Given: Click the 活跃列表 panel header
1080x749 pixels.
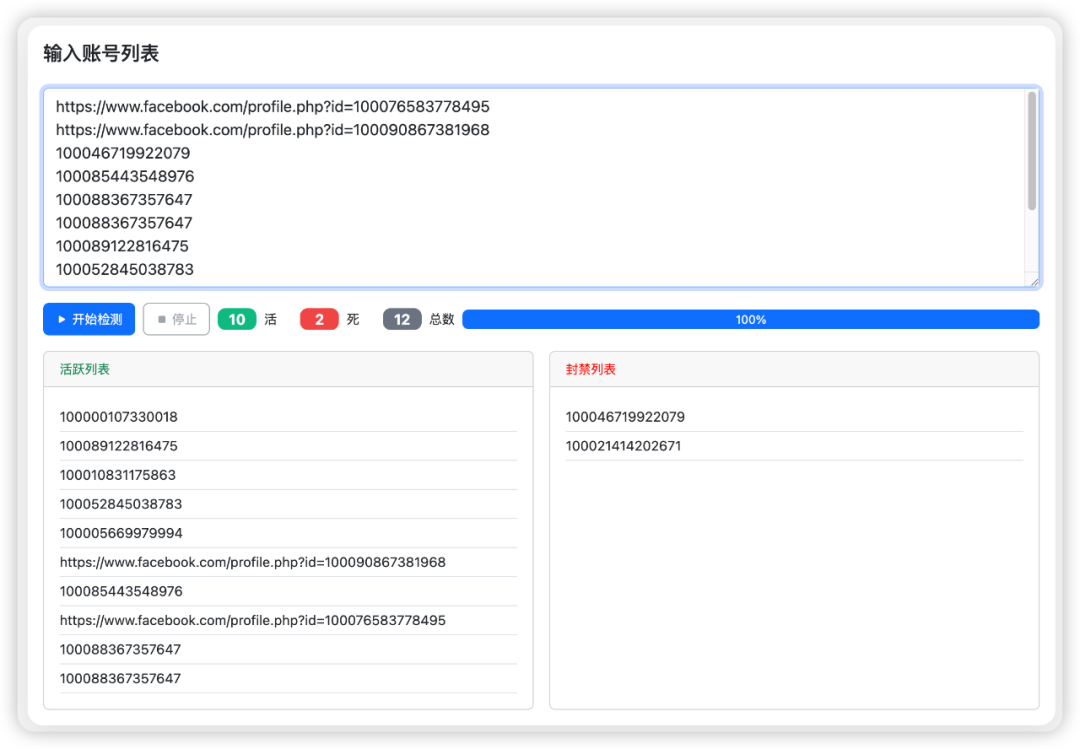Looking at the screenshot, I should pyautogui.click(x=289, y=369).
